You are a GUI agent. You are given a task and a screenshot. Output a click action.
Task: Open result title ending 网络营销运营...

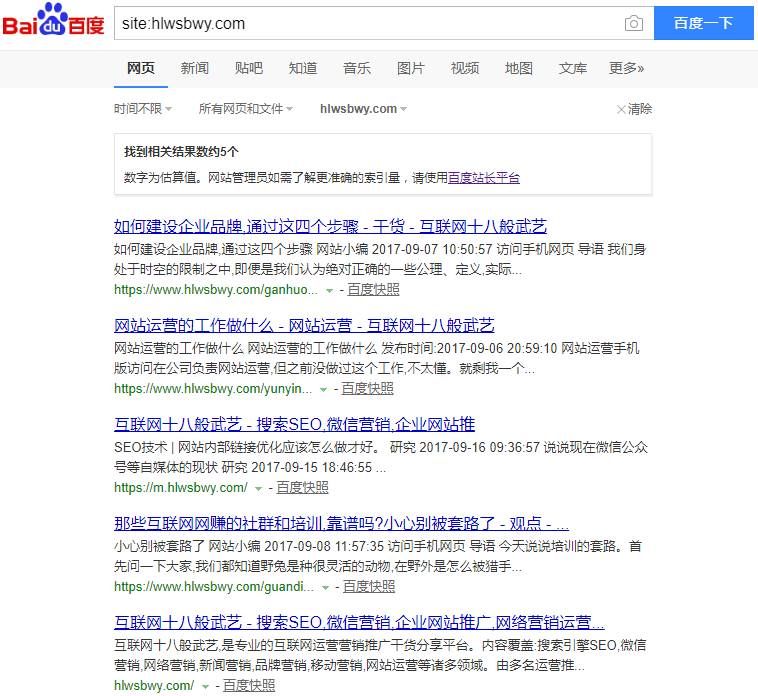click(359, 623)
